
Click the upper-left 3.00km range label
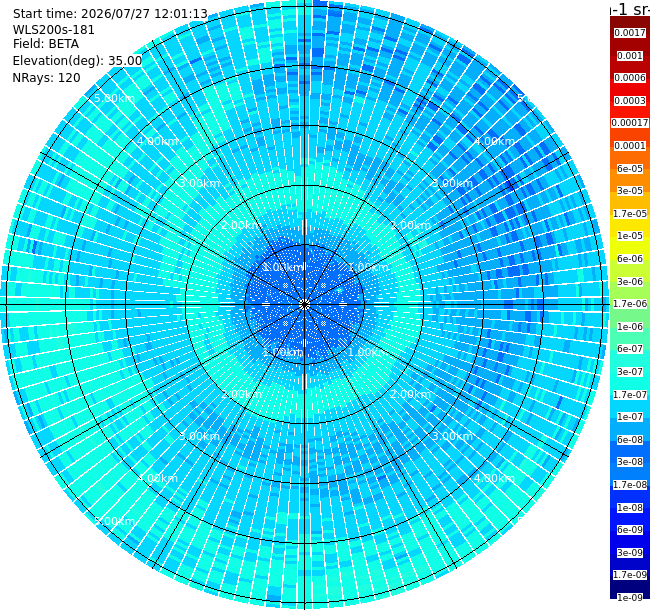199,183
